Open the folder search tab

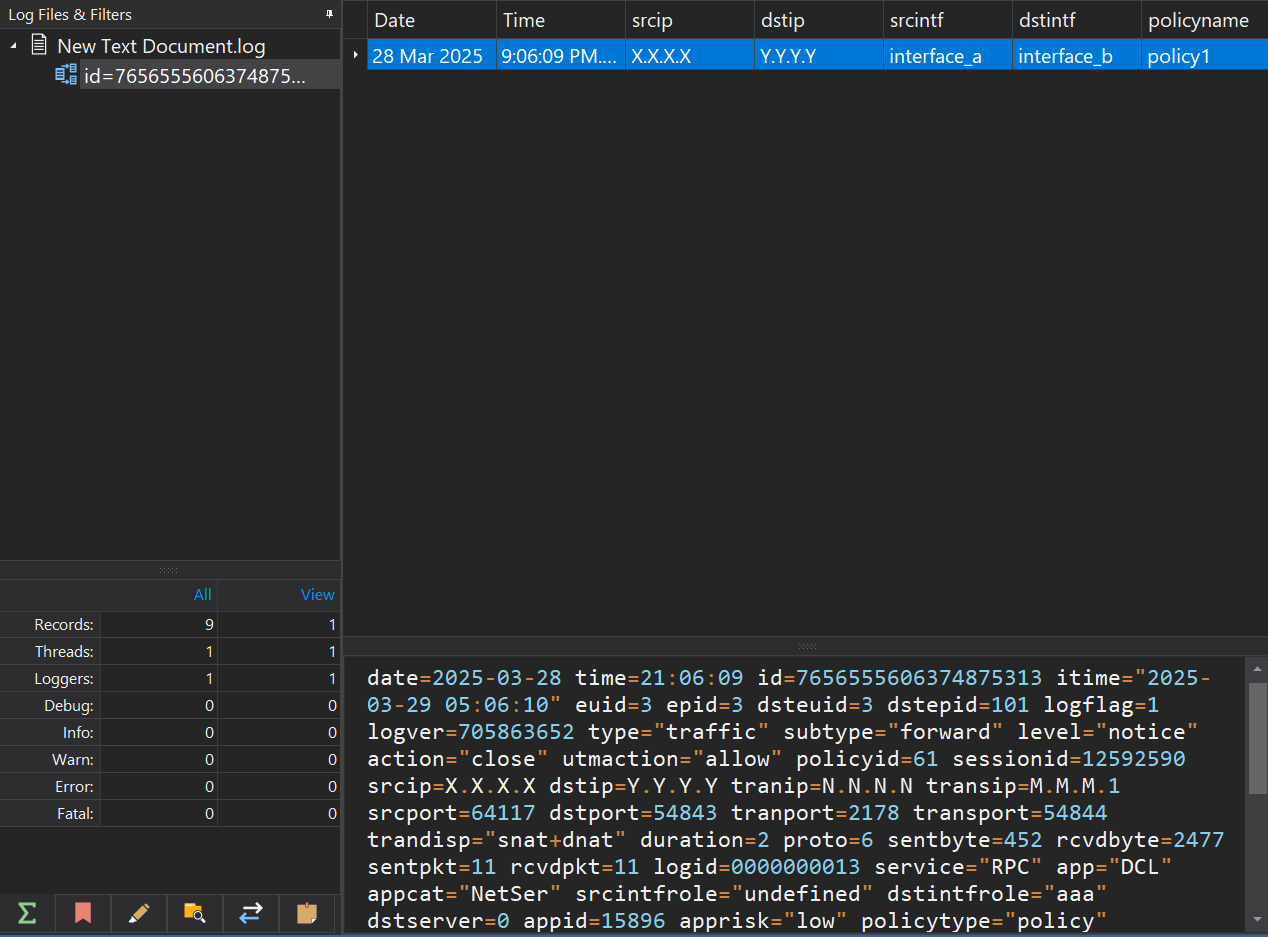(x=195, y=912)
